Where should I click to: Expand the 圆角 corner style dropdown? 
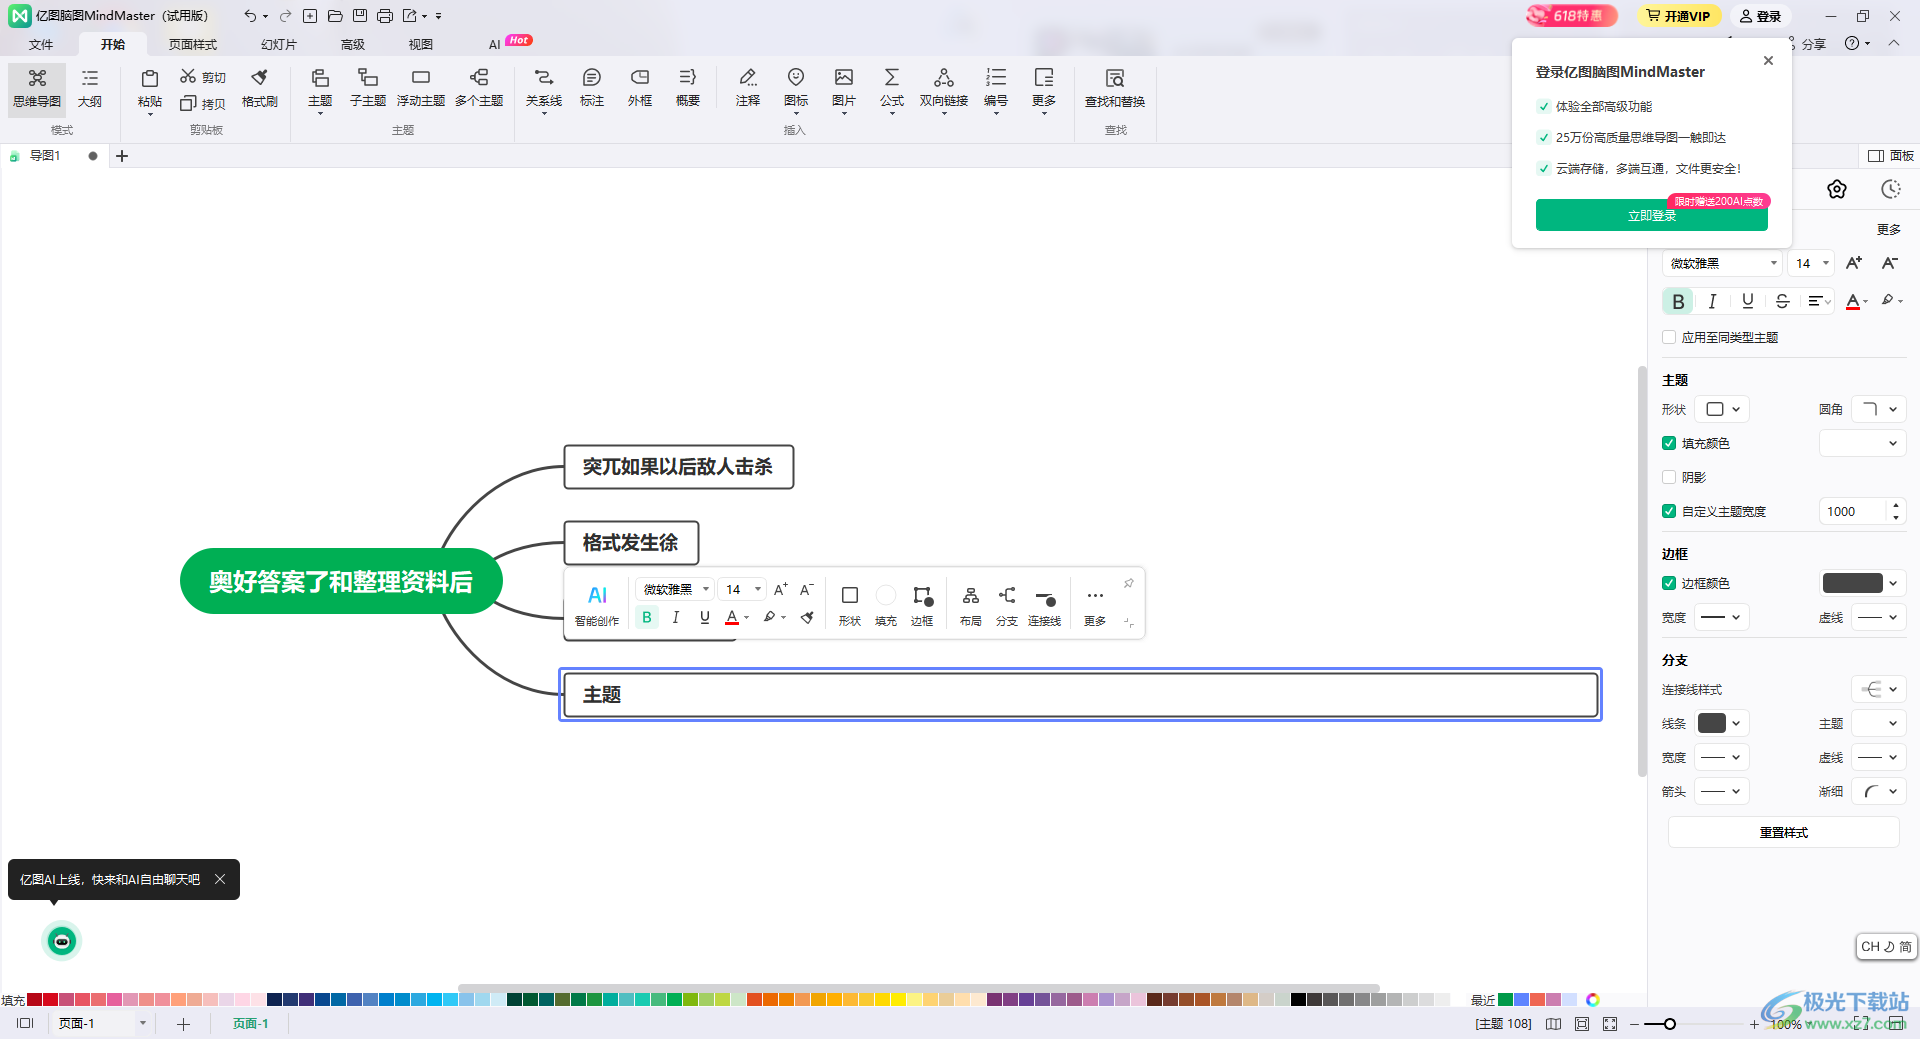pos(1878,409)
